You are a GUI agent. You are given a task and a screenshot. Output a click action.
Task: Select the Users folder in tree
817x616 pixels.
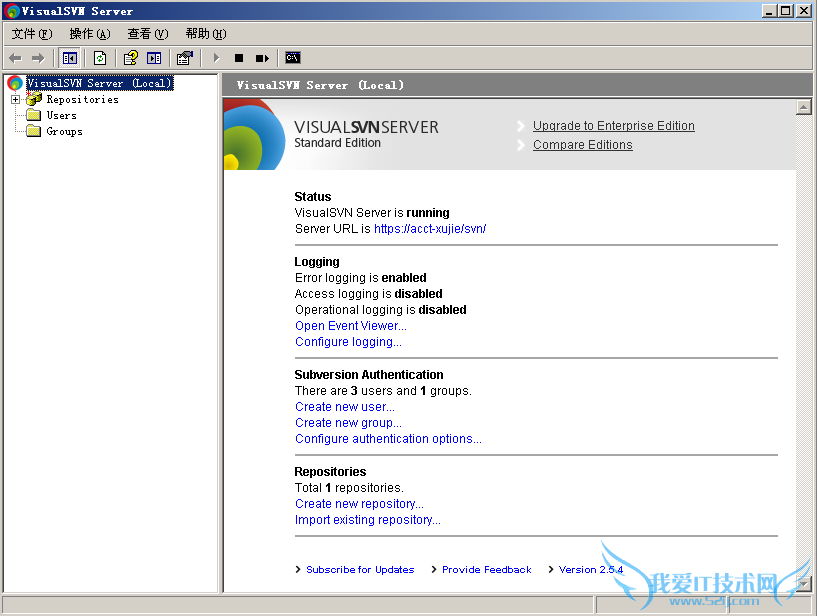pyautogui.click(x=61, y=115)
